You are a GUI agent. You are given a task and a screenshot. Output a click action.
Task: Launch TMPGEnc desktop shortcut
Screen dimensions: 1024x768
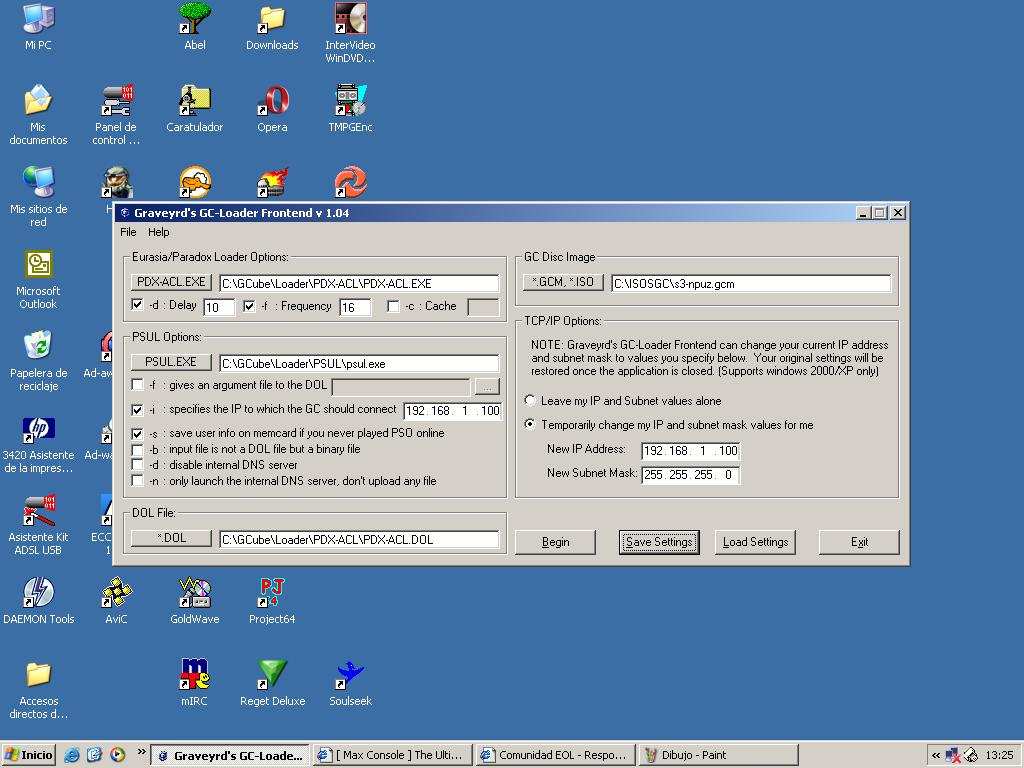point(350,108)
